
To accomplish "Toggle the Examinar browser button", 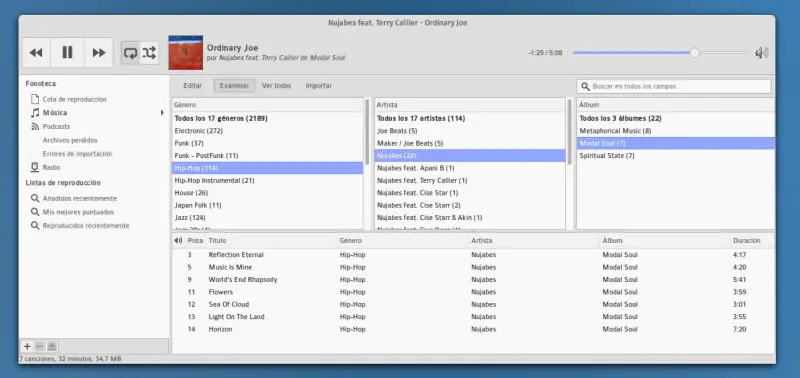I will point(234,86).
